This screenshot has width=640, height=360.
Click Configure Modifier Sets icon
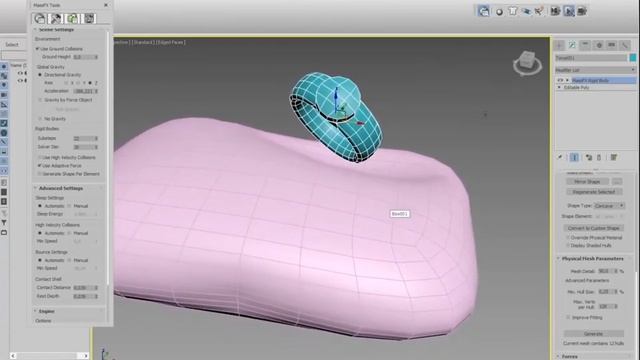point(613,157)
